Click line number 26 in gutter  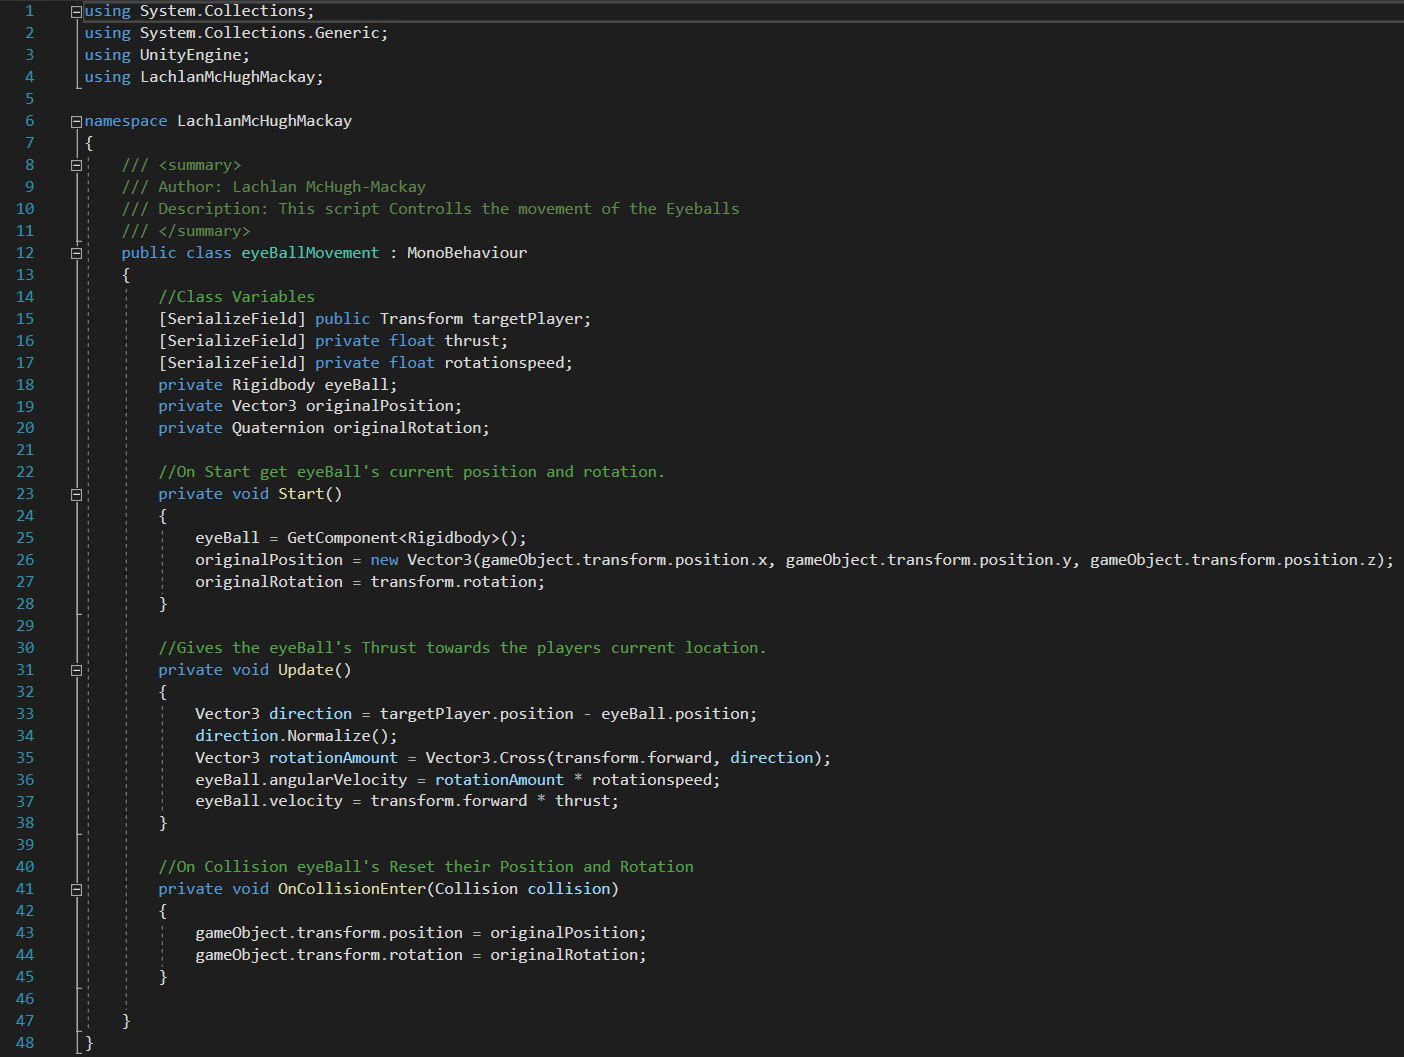click(x=25, y=560)
